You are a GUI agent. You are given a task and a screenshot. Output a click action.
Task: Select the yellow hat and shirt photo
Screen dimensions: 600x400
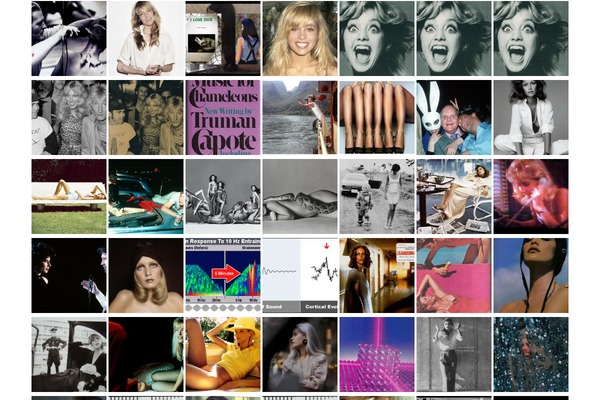click(223, 354)
